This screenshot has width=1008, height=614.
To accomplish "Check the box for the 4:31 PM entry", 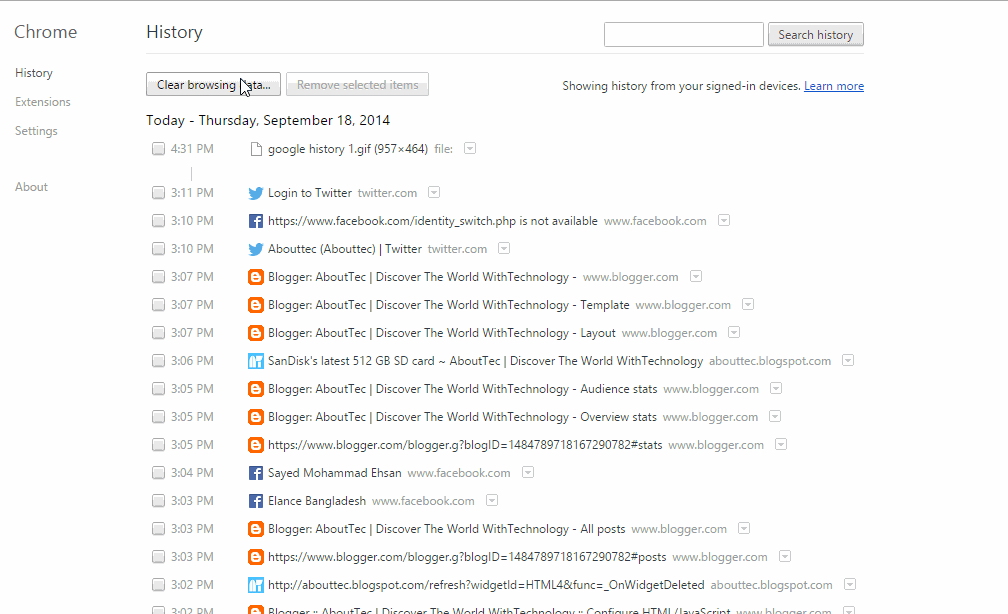I will coord(158,149).
